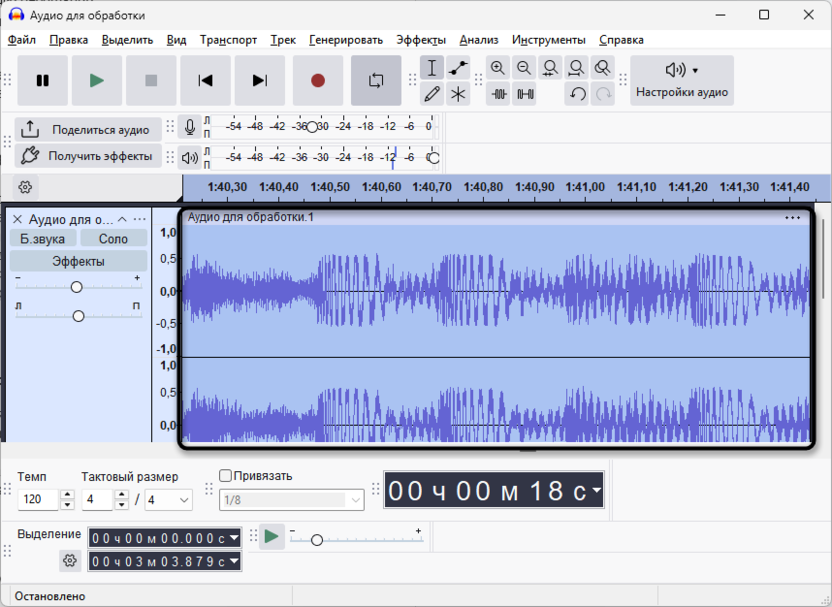Image resolution: width=832 pixels, height=607 pixels.
Task: Toggle looping playback with the loop button
Action: pos(376,80)
